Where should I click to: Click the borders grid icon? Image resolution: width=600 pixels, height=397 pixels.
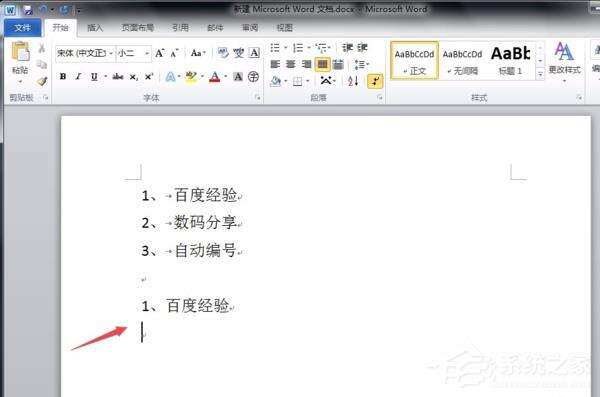pos(297,81)
